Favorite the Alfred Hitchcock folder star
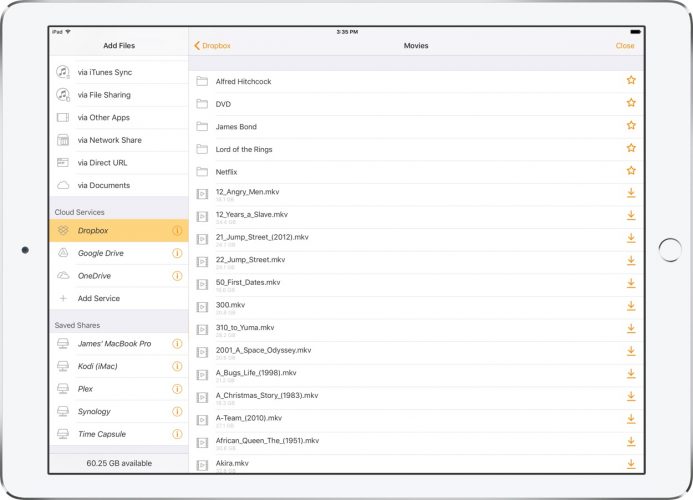 [631, 80]
